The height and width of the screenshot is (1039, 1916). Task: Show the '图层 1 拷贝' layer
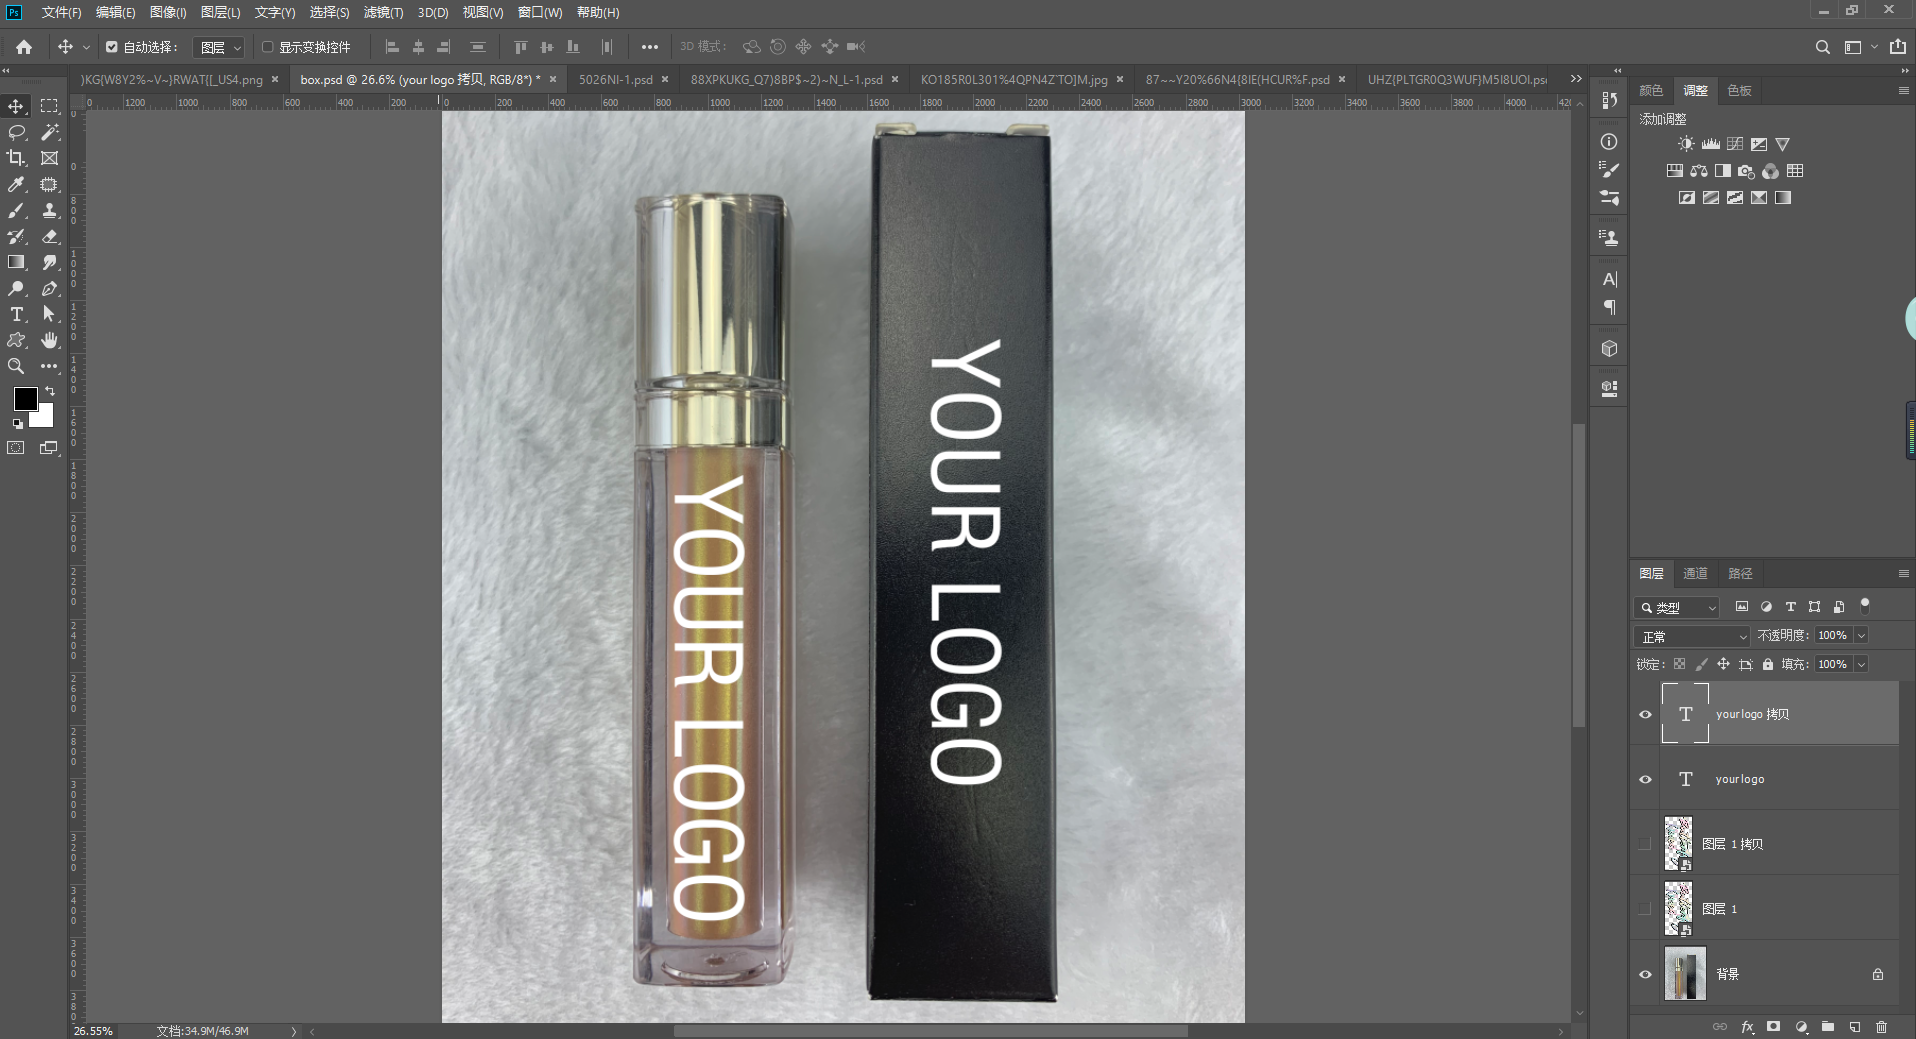point(1645,844)
